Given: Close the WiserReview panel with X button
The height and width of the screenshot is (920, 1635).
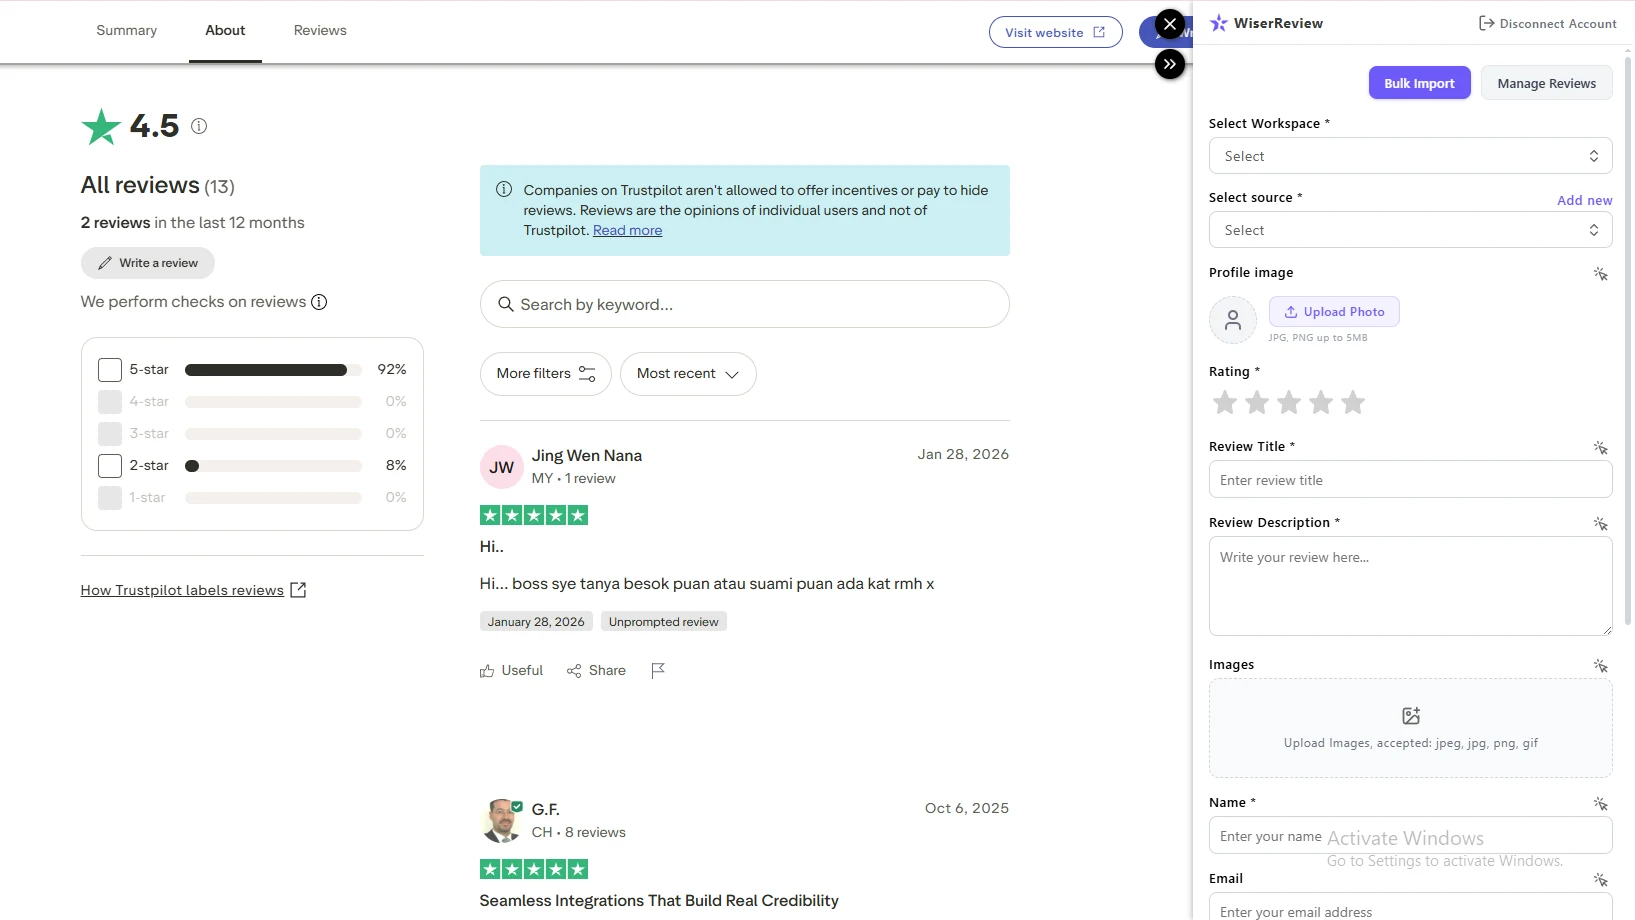Looking at the screenshot, I should (1170, 24).
